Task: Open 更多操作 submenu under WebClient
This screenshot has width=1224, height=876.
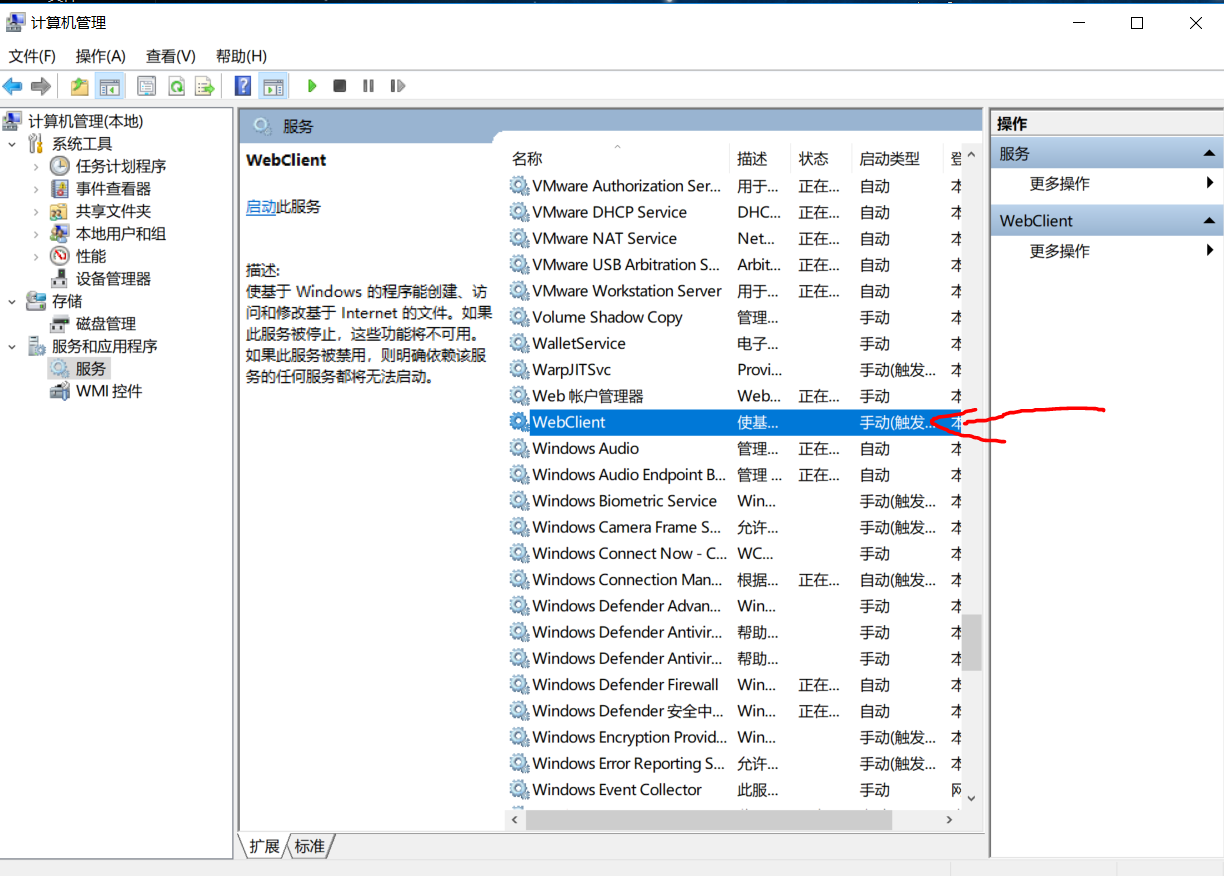Action: [x=1106, y=251]
